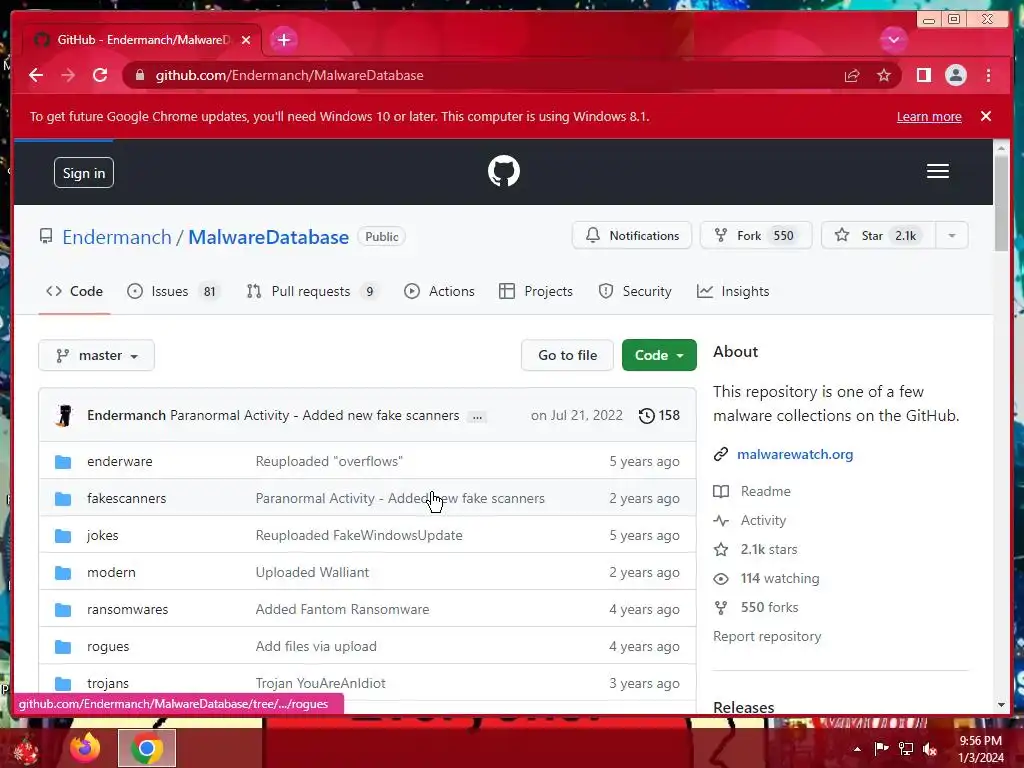
Task: Open the fakescanners folder
Action: pyautogui.click(x=127, y=498)
